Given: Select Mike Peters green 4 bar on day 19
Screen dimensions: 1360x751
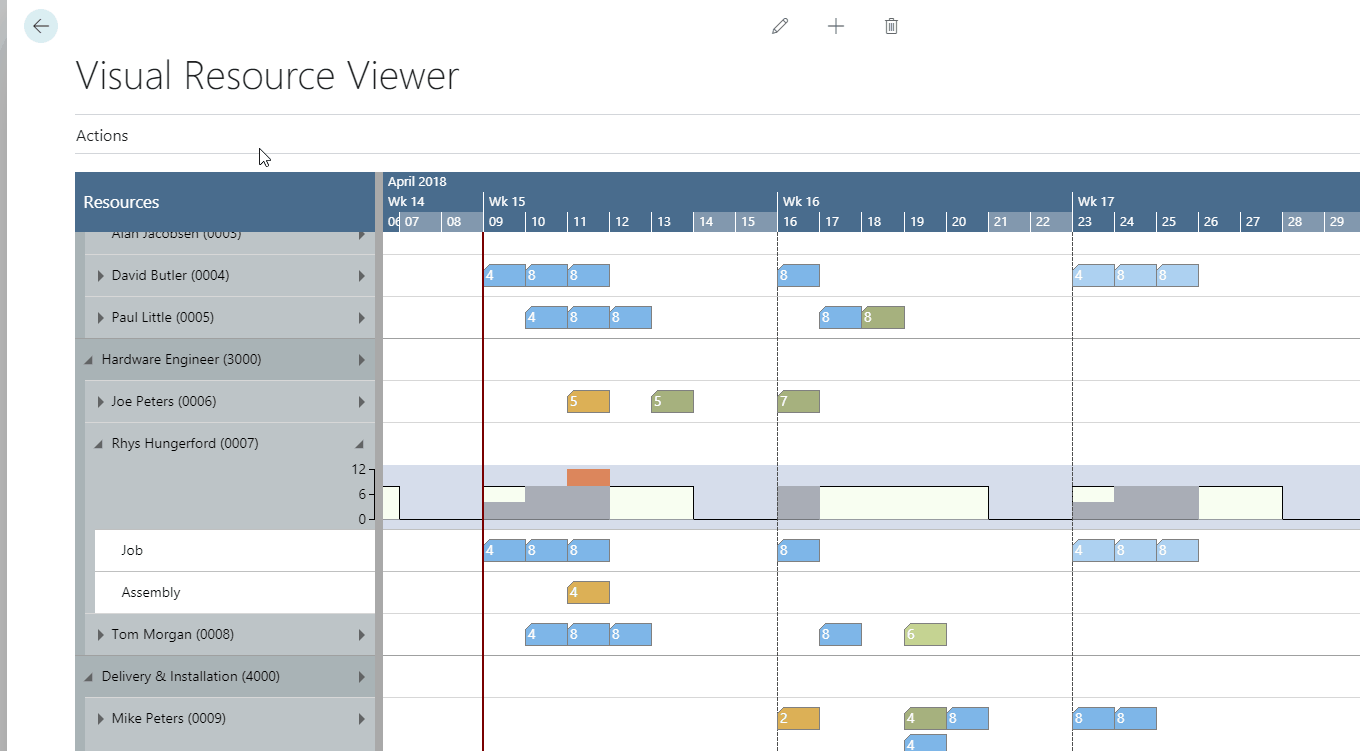Looking at the screenshot, I should coord(925,719).
